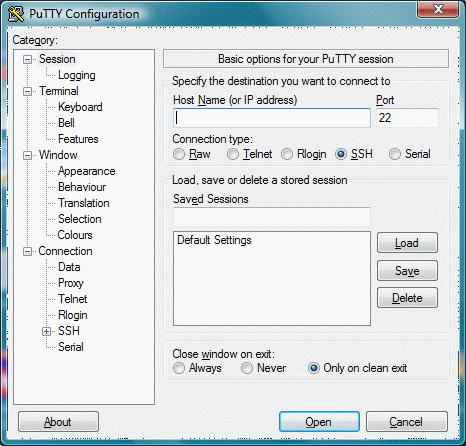Open Telnet settings in category tree
Image resolution: width=466 pixels, height=446 pixels.
[x=73, y=299]
